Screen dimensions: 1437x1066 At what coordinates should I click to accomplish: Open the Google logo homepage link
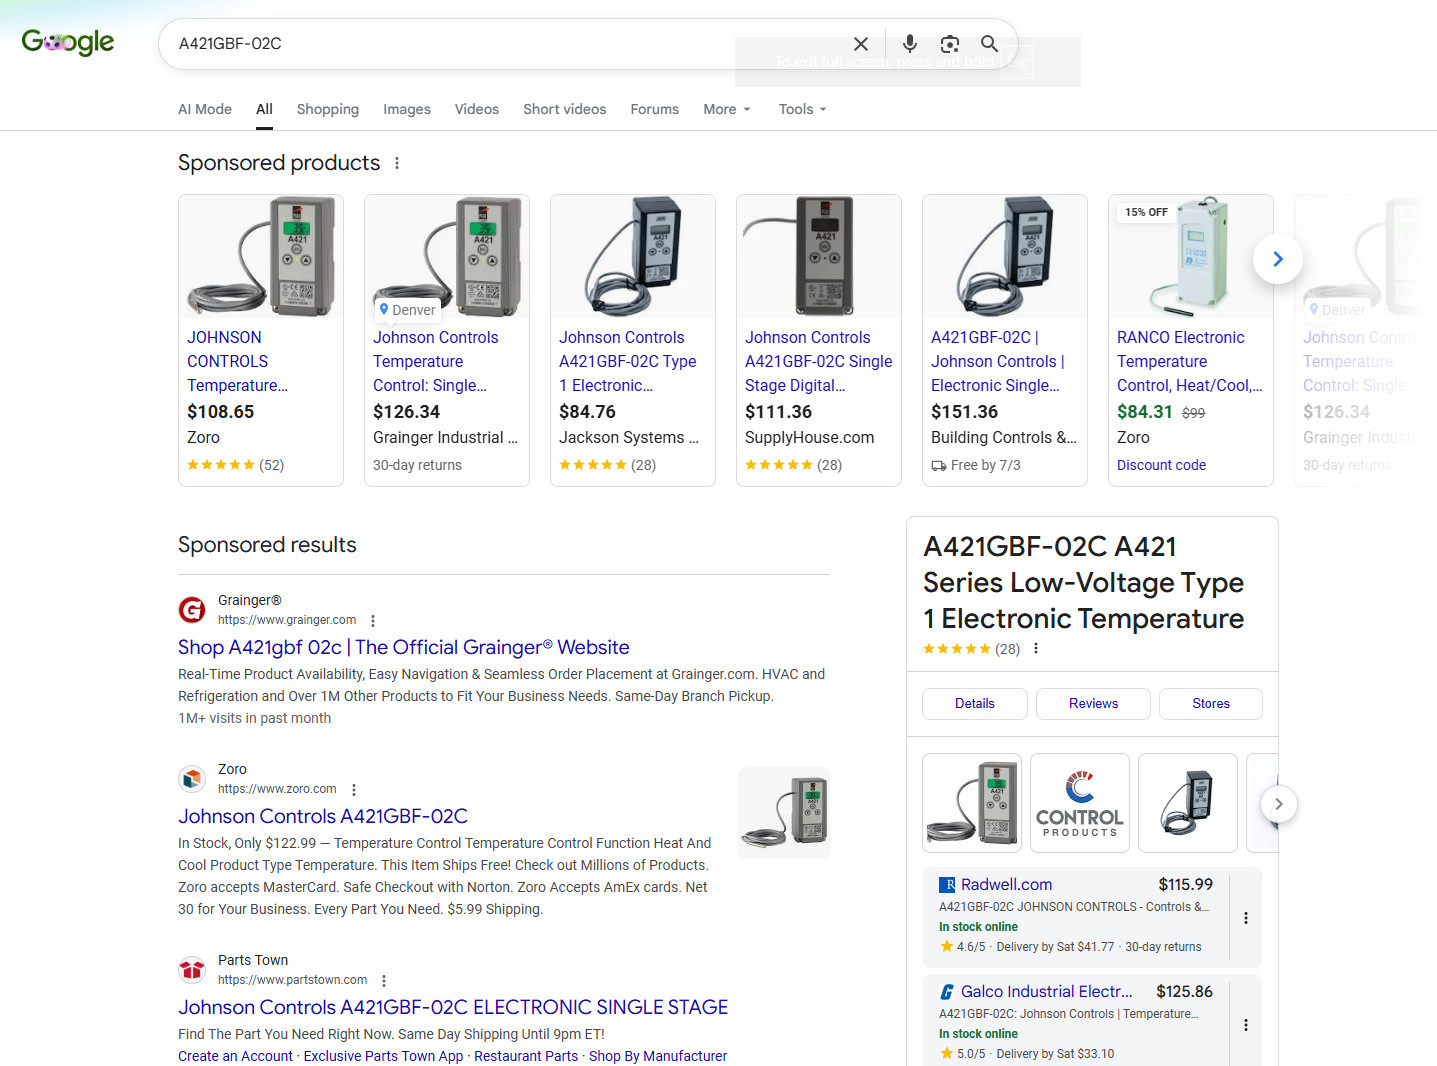[68, 42]
